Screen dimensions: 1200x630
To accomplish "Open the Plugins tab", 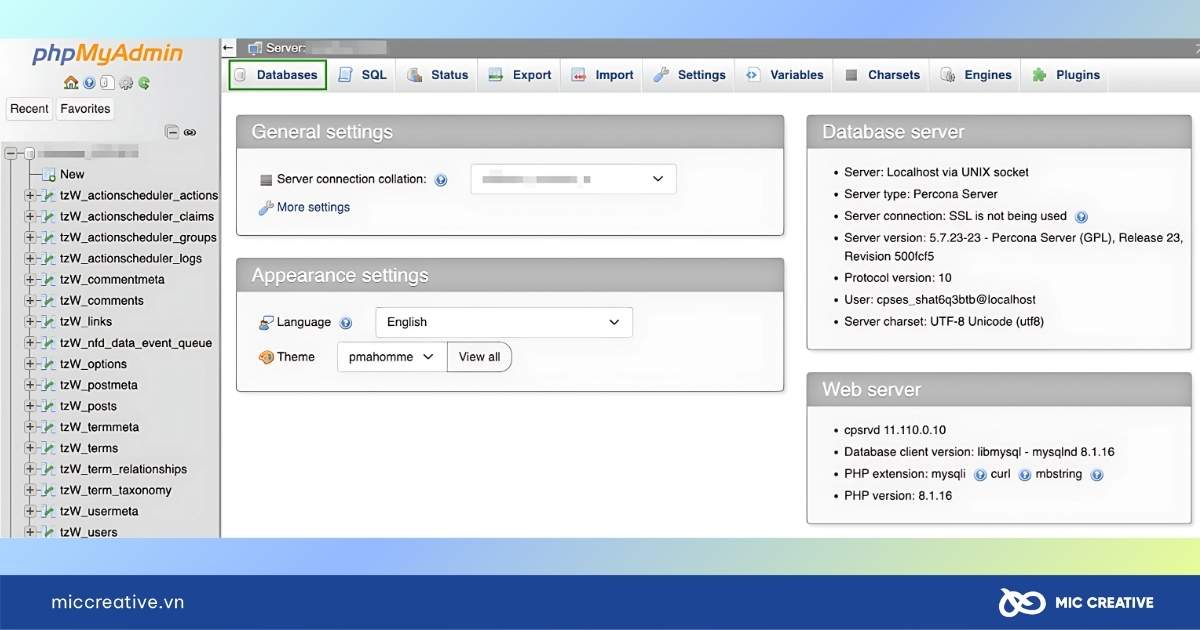I will 1066,75.
